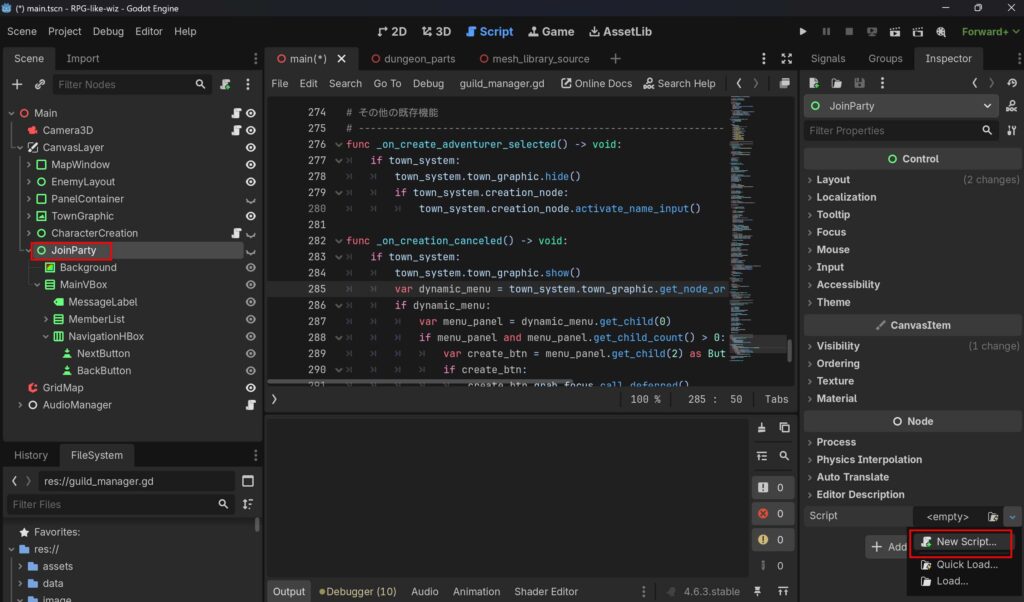Collapse the MainVBox tree node
Image resolution: width=1024 pixels, height=602 pixels.
pos(37,285)
